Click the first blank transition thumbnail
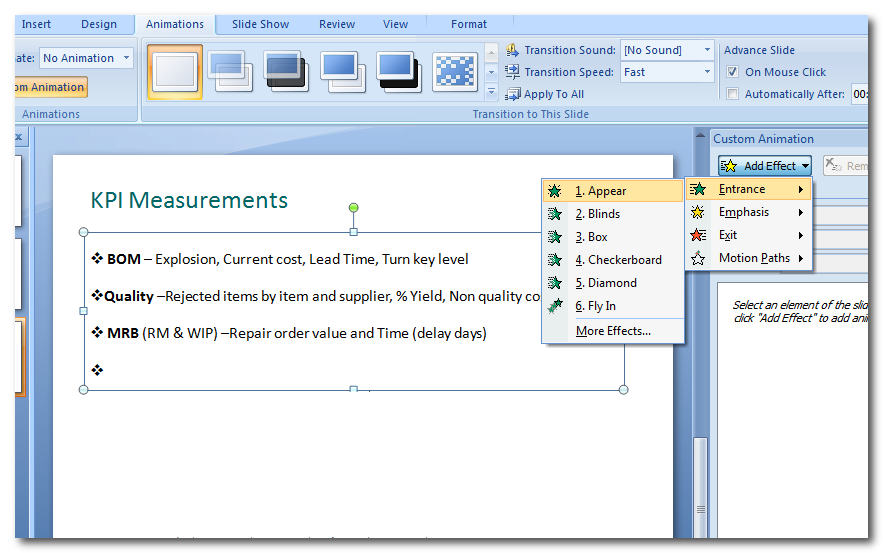Image resolution: width=883 pixels, height=553 pixels. (x=175, y=72)
